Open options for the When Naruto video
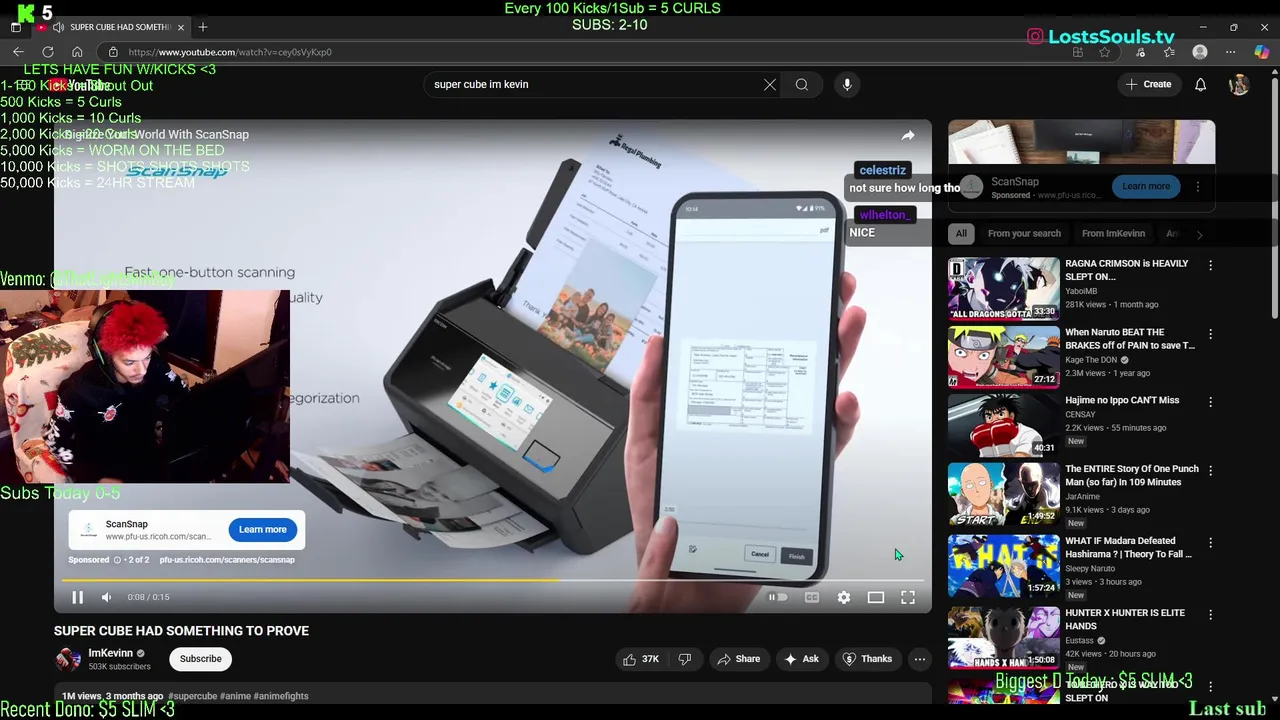The width and height of the screenshot is (1280, 720). tap(1211, 335)
